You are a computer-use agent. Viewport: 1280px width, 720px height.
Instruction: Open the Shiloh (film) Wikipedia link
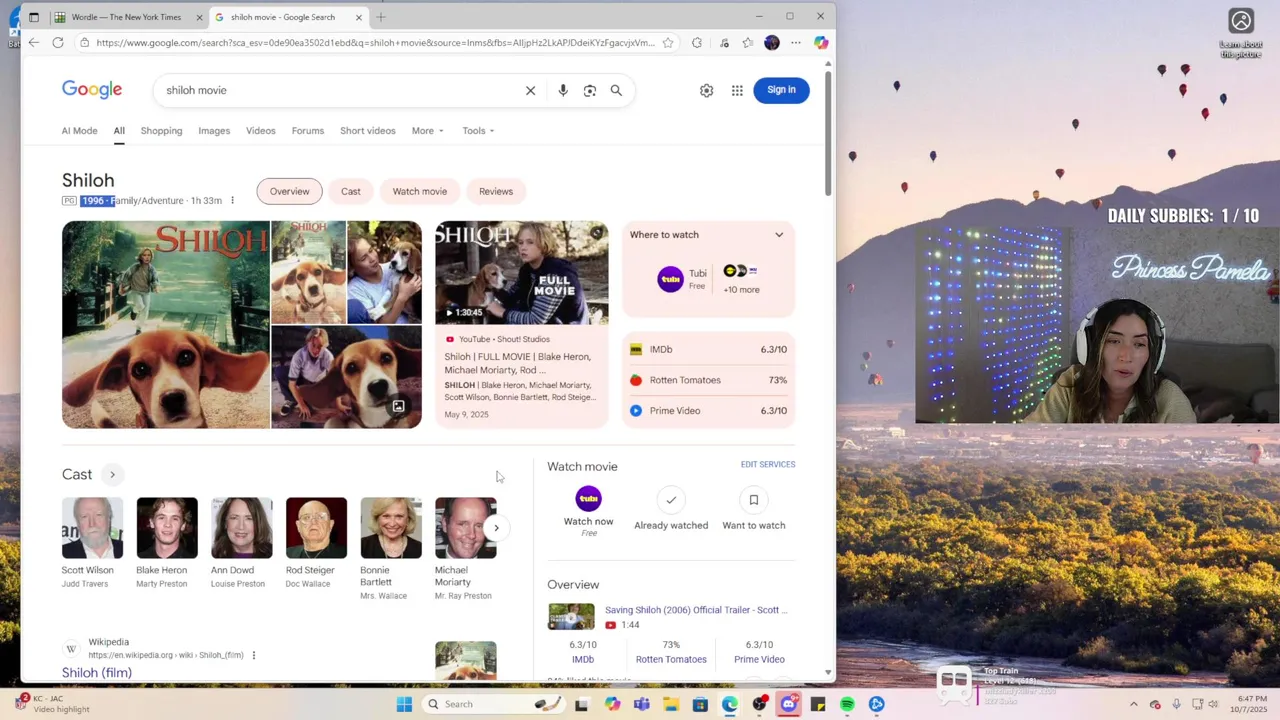97,673
